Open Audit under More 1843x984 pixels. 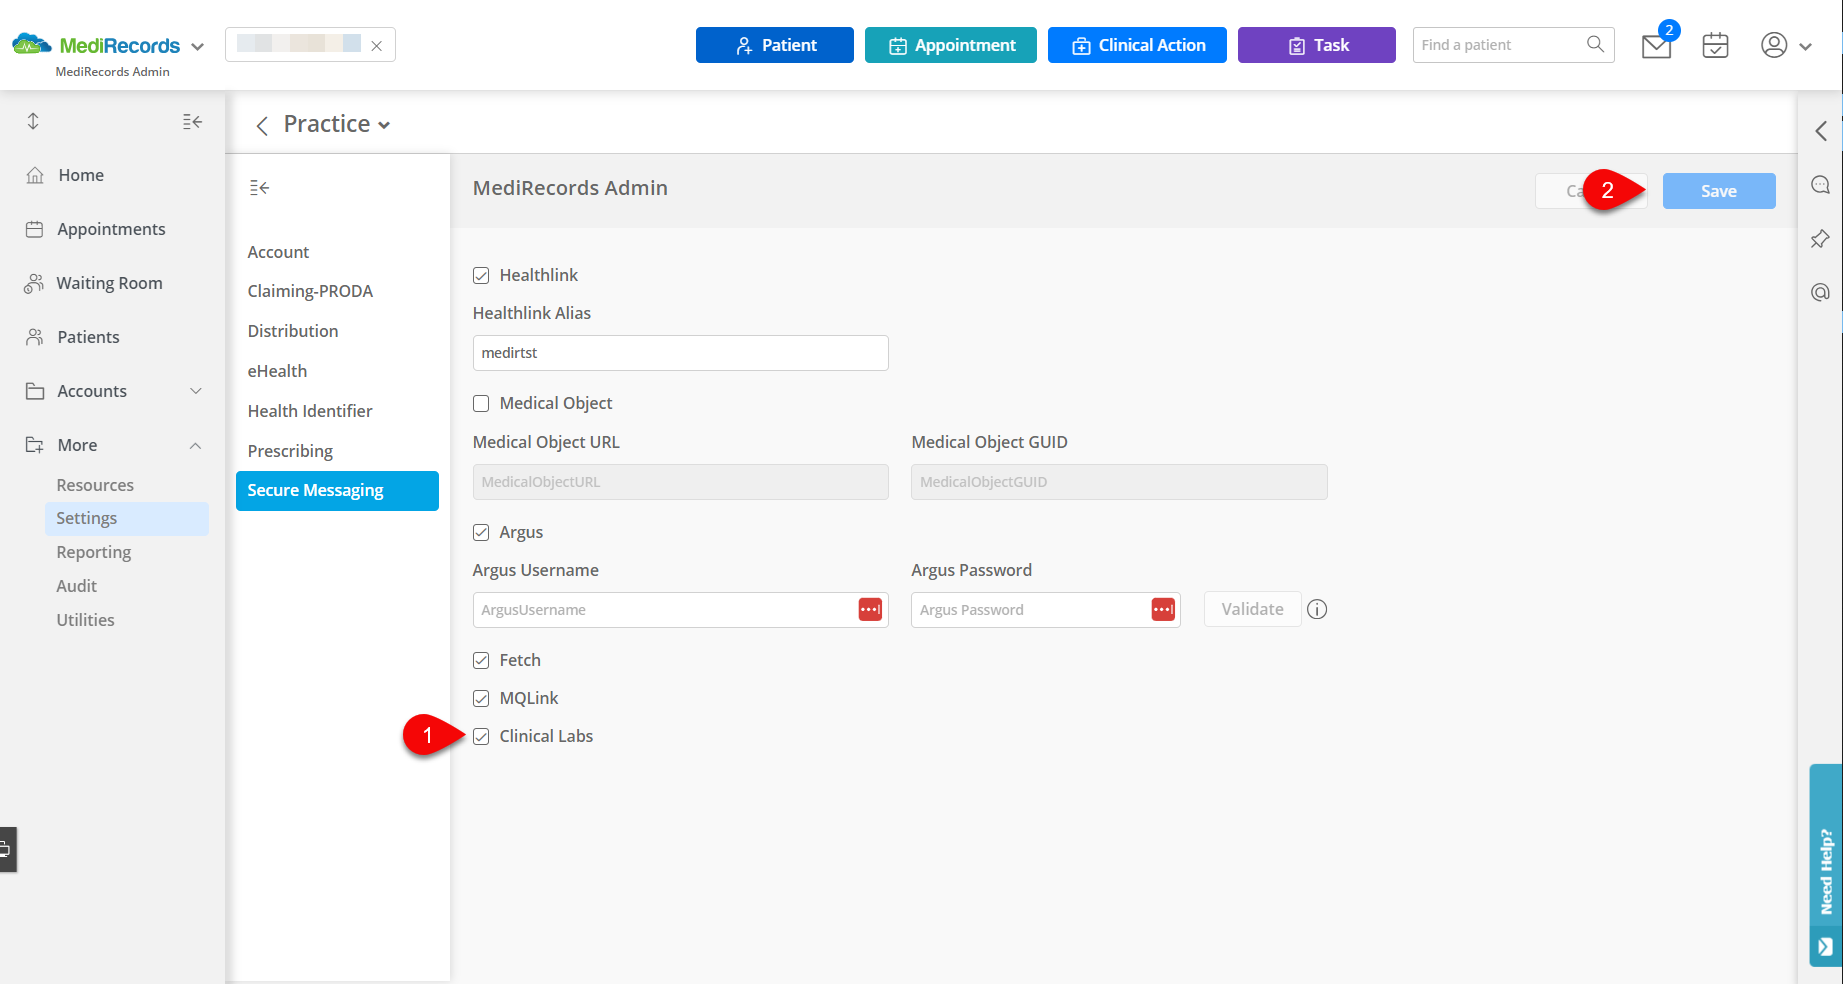click(76, 586)
